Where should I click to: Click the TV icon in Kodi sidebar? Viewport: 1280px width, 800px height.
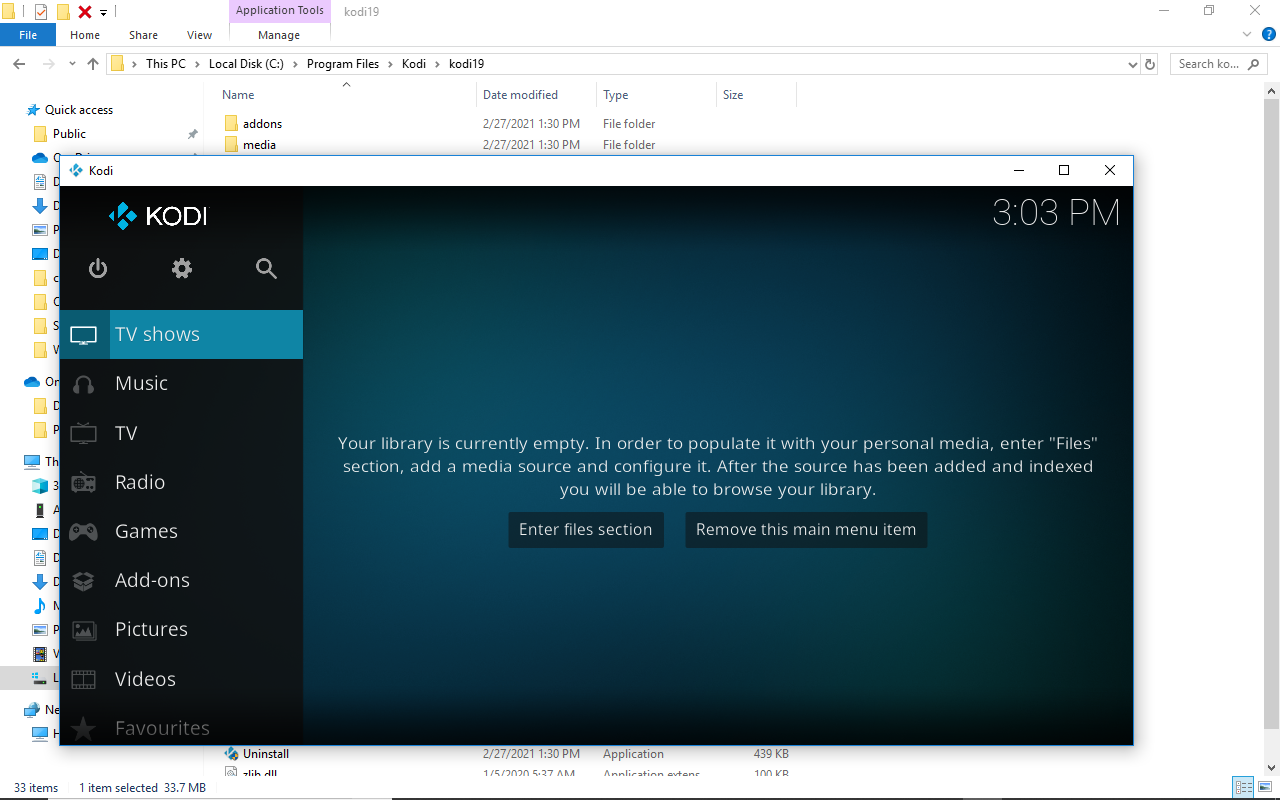tap(84, 433)
